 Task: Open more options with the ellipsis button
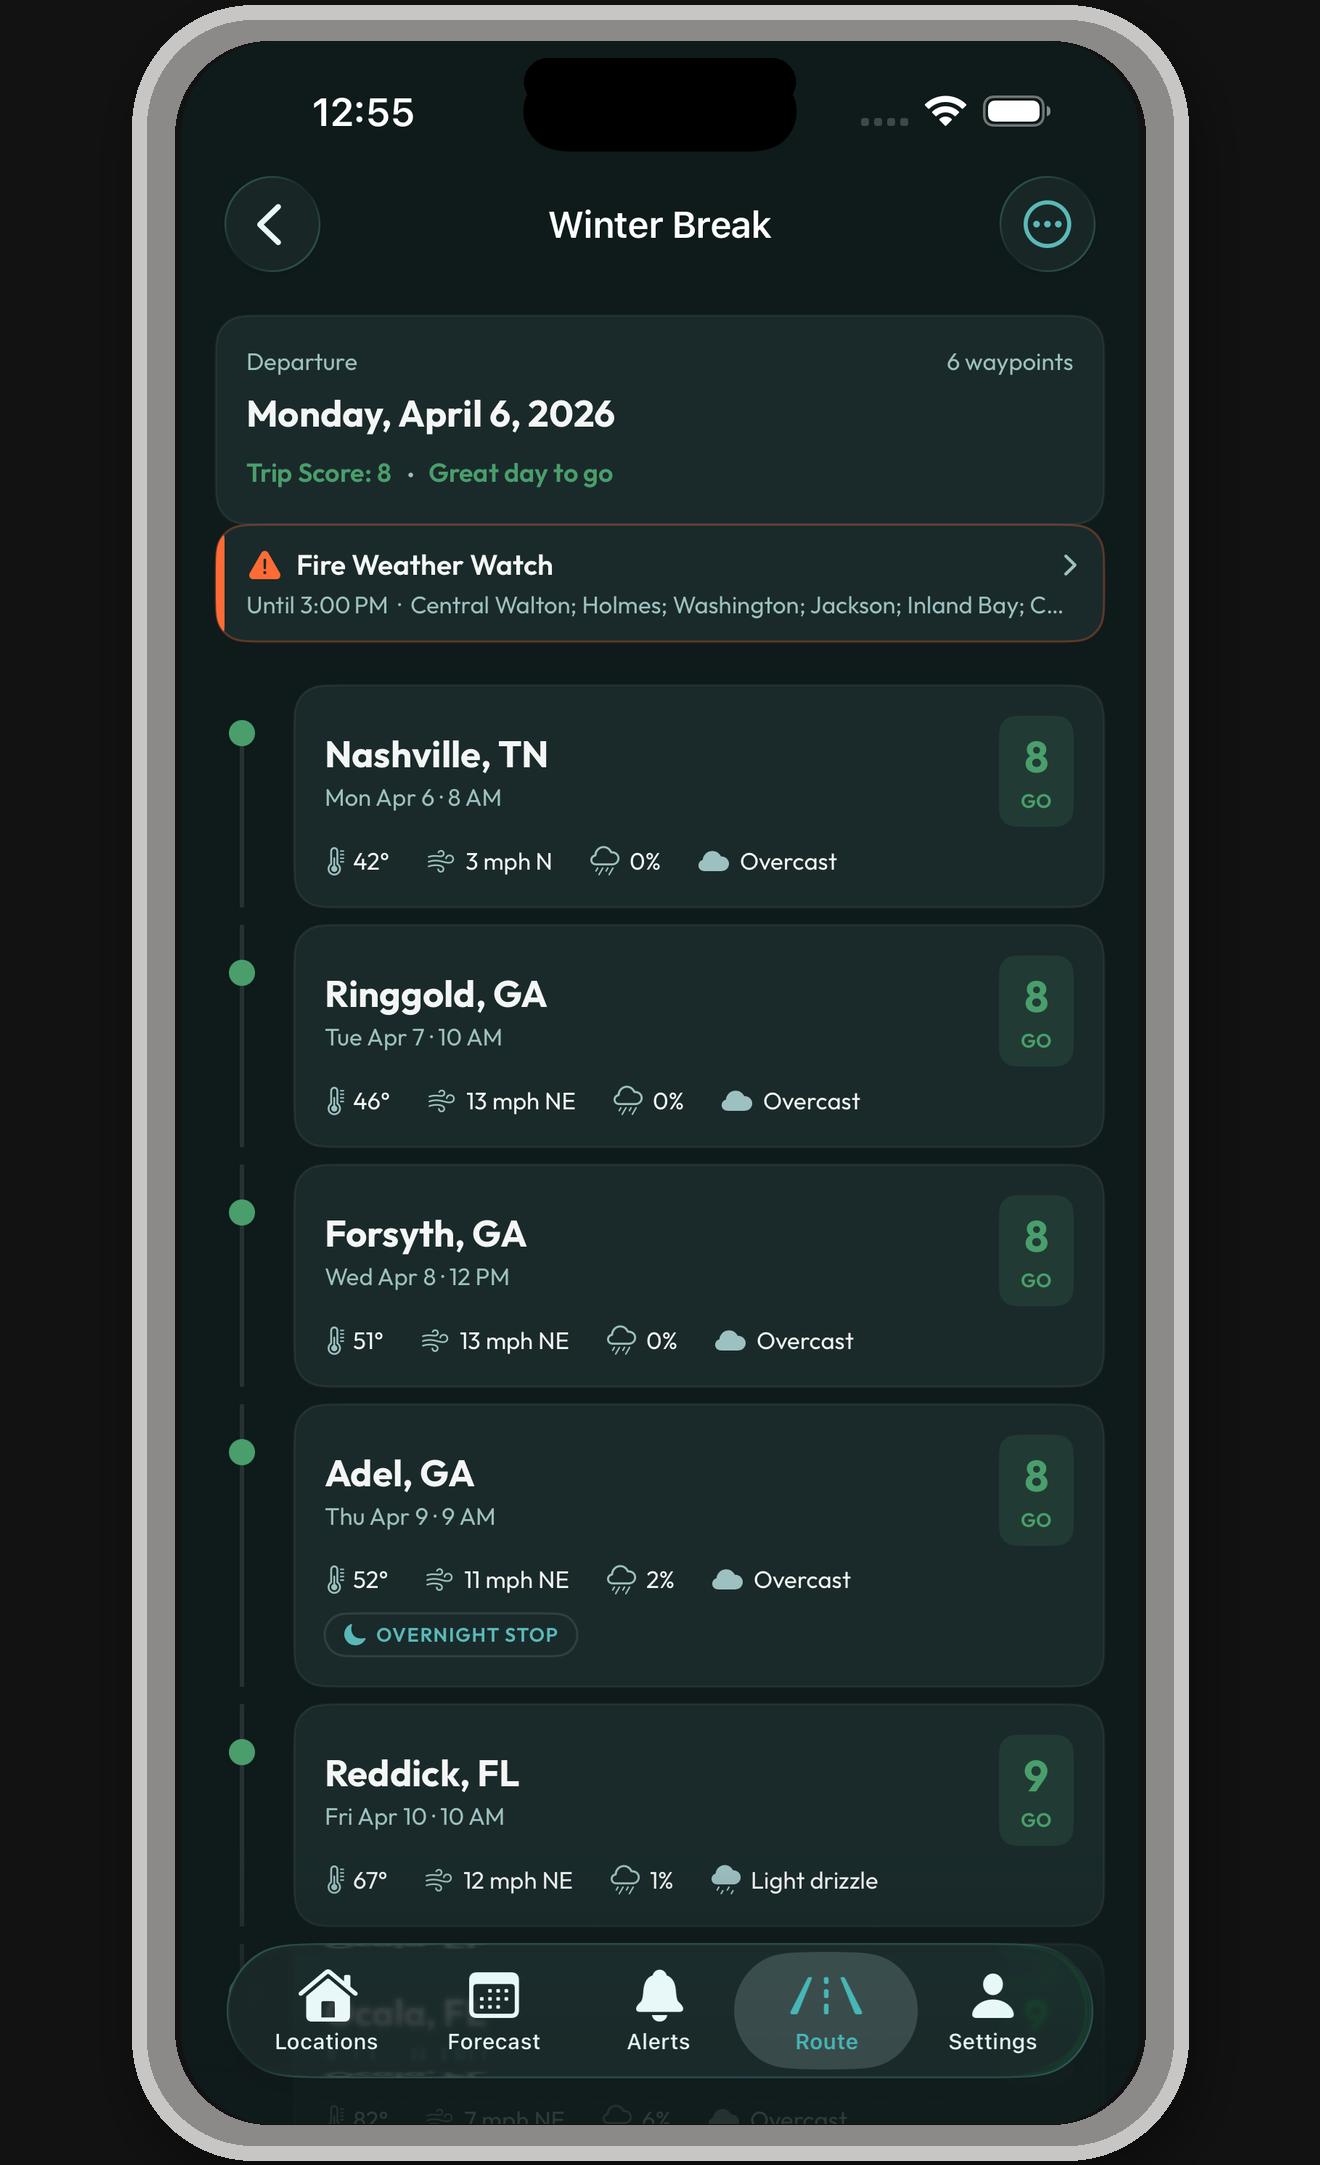[1047, 224]
